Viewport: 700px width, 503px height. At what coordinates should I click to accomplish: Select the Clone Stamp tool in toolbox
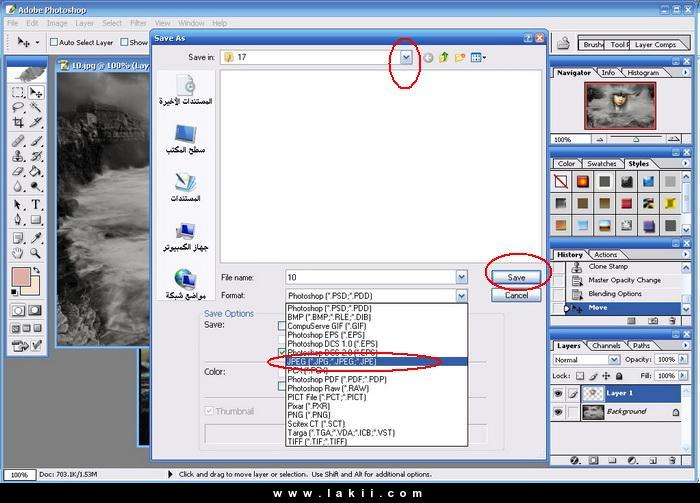coord(18,156)
